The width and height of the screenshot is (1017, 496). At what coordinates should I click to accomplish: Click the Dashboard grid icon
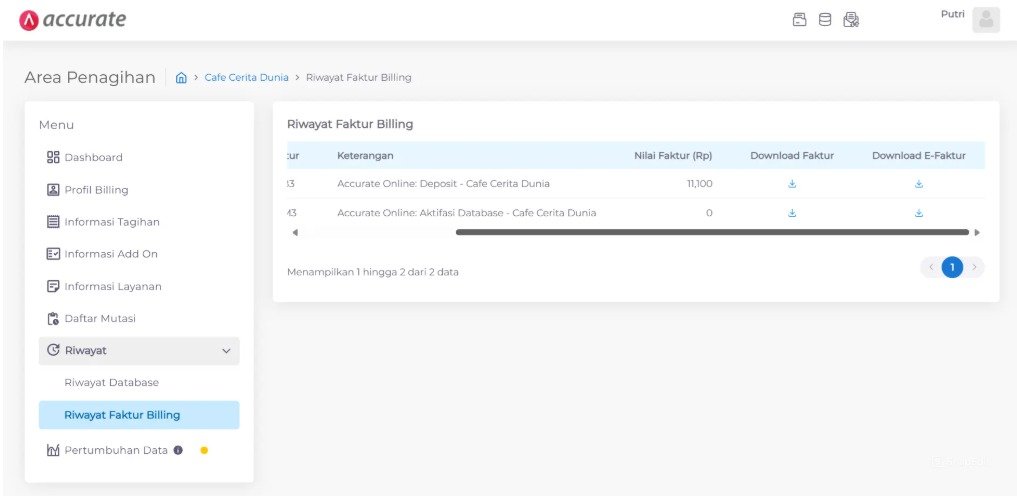[53, 158]
